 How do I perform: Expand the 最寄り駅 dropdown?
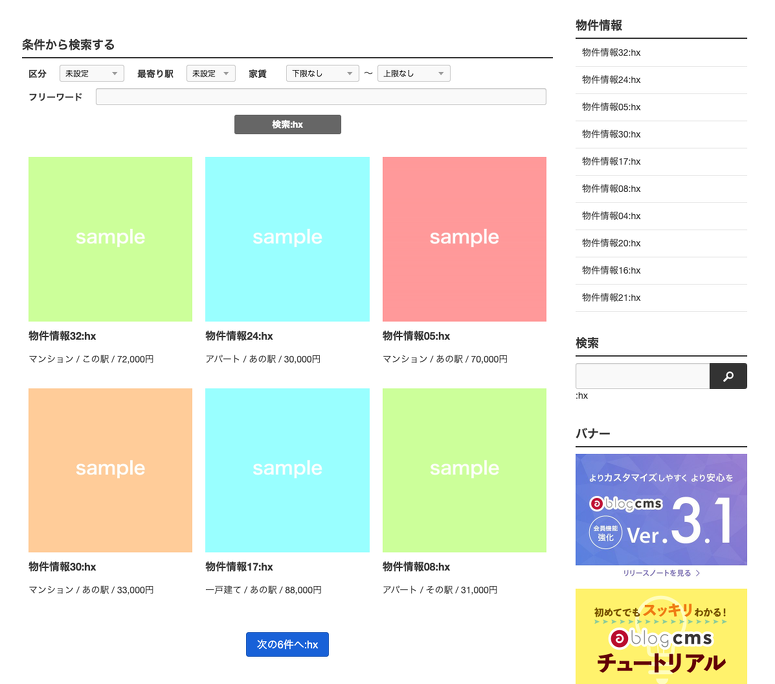pyautogui.click(x=210, y=74)
